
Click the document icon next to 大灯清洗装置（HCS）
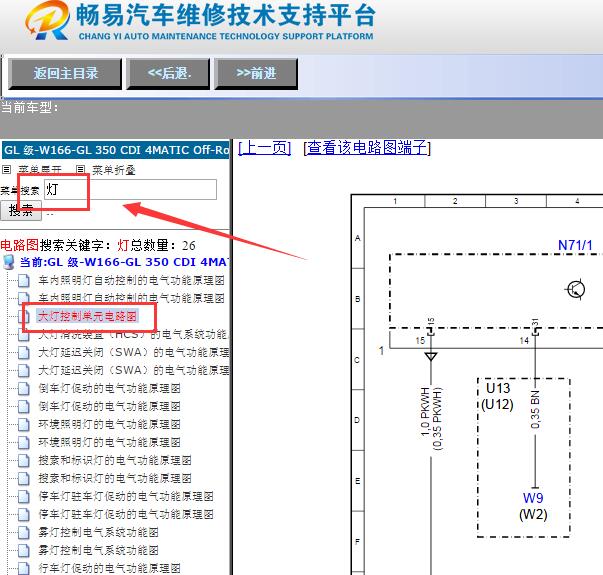24,335
